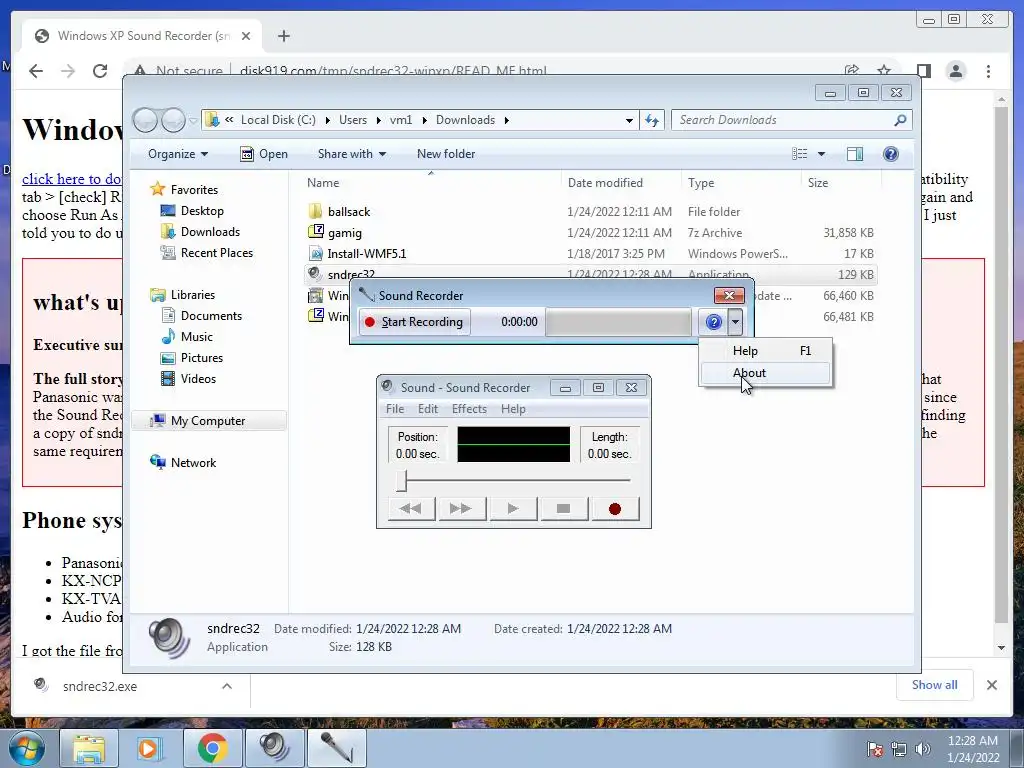1024x768 pixels.
Task: Open the Share with dropdown
Action: click(x=351, y=154)
